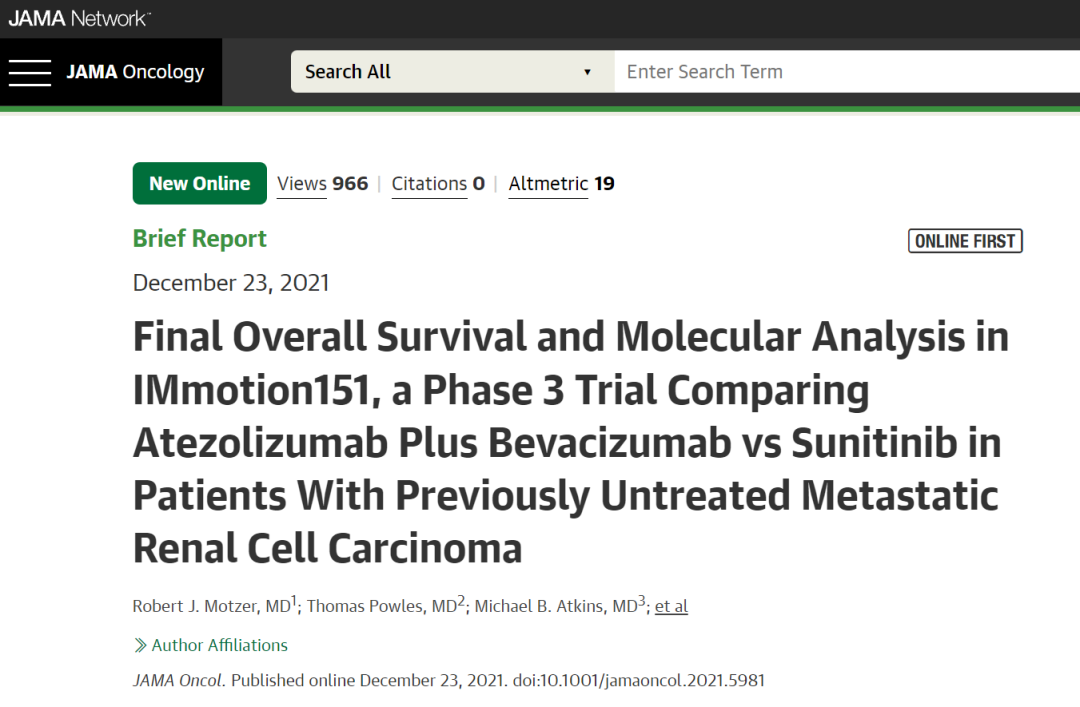Click the New Online badge
This screenshot has width=1080, height=707.
coord(199,184)
